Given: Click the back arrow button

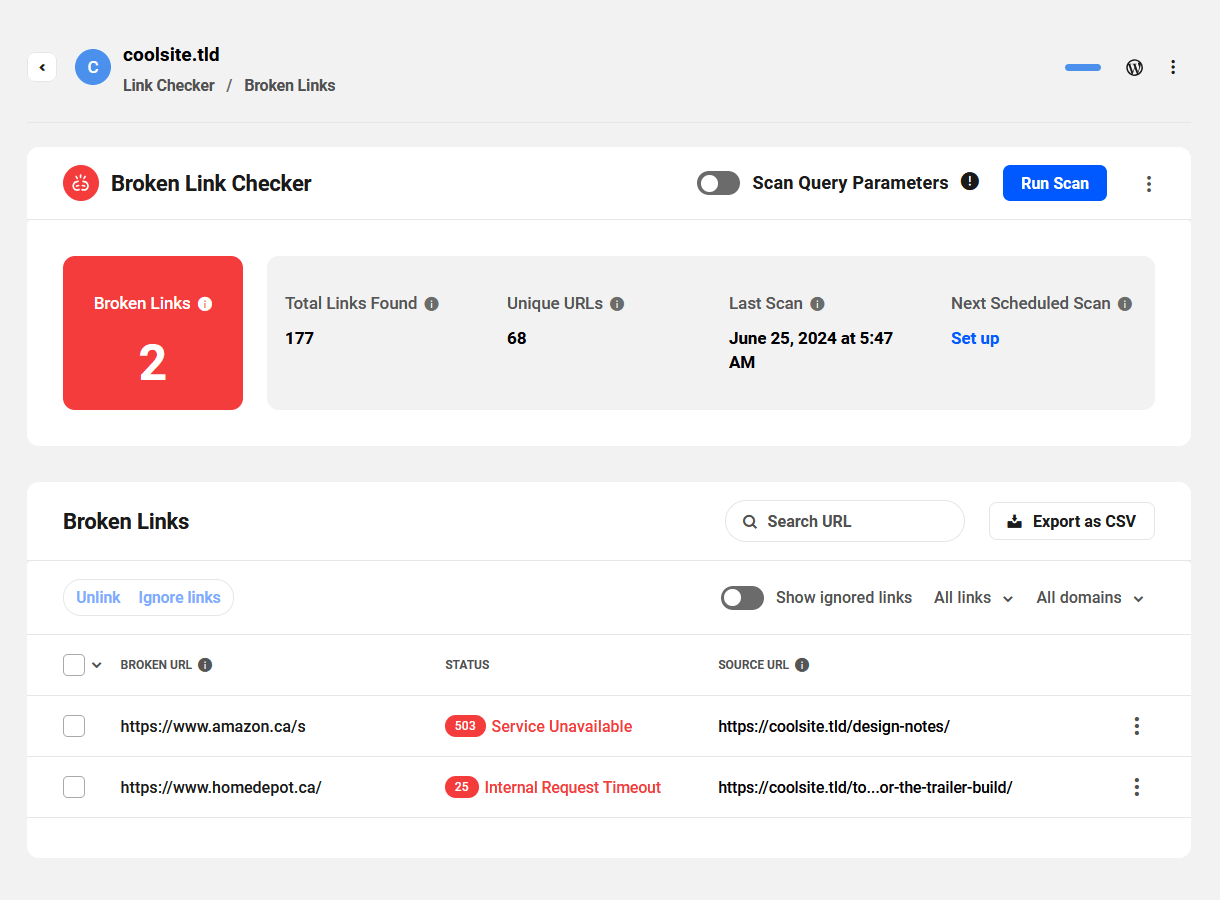Looking at the screenshot, I should point(42,67).
